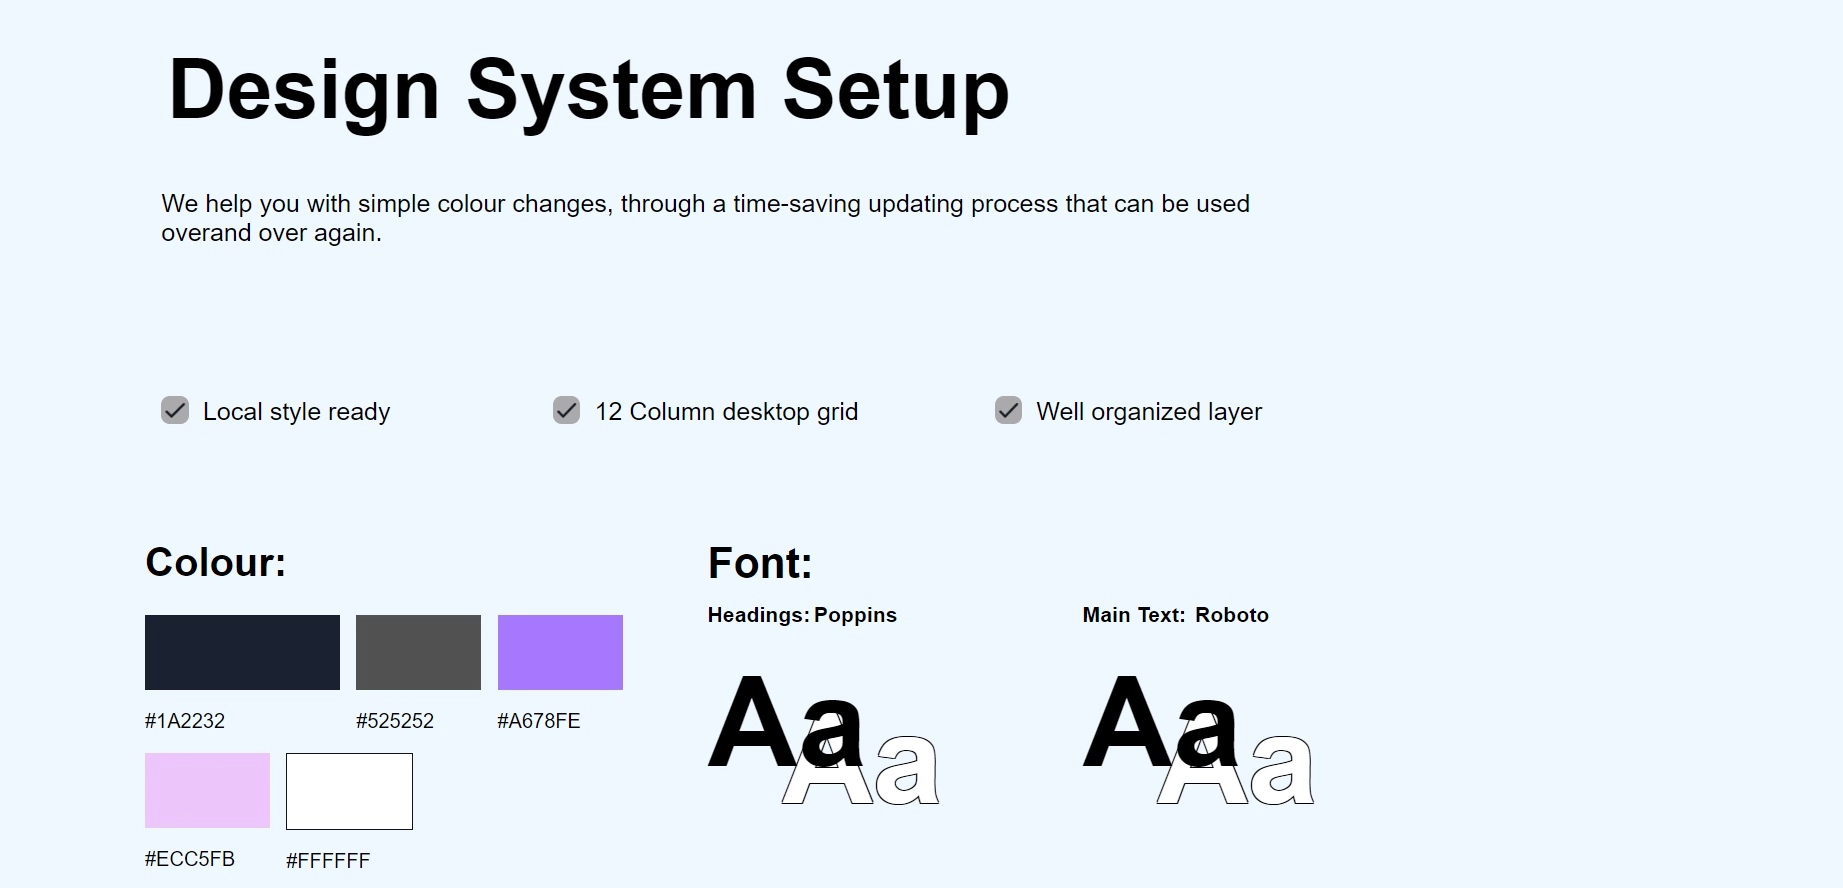Image resolution: width=1843 pixels, height=888 pixels.
Task: Click the #1A2232 hex code text
Action: (x=185, y=721)
